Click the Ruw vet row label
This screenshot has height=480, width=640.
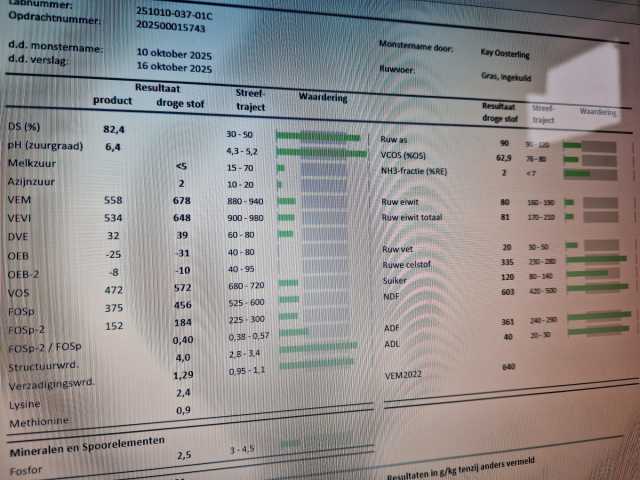397,249
